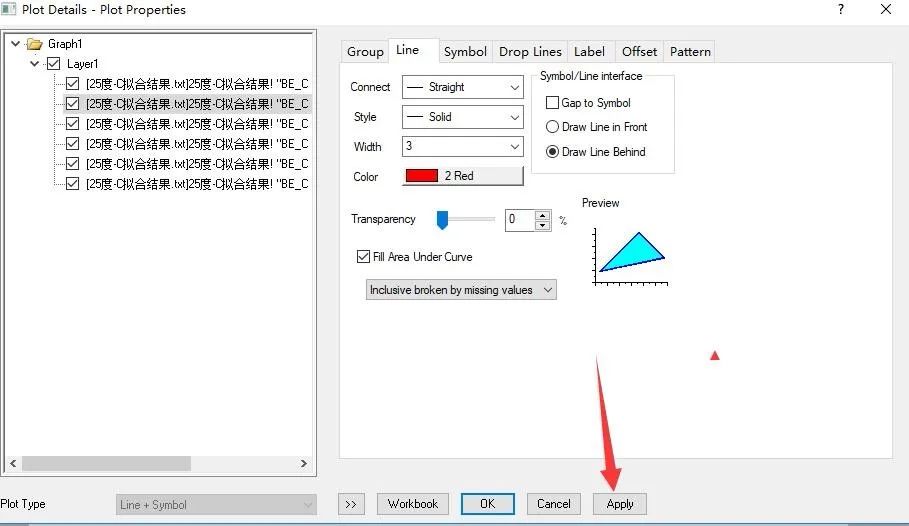Open the line Width dropdown
Screen dimensions: 909x526
coord(463,146)
